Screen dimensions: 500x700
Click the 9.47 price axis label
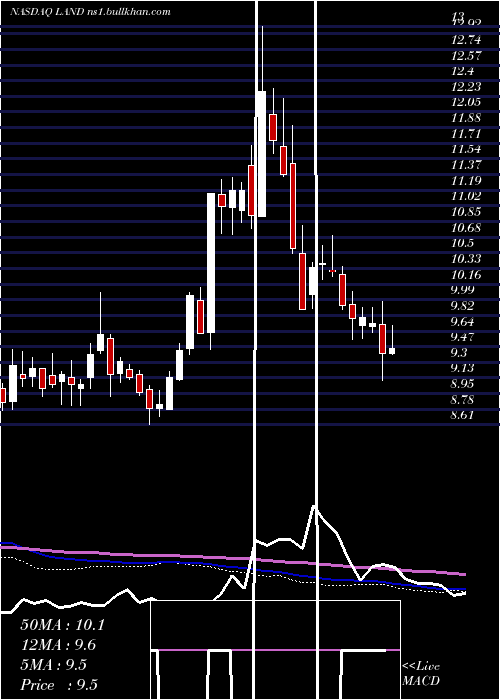pos(464,337)
